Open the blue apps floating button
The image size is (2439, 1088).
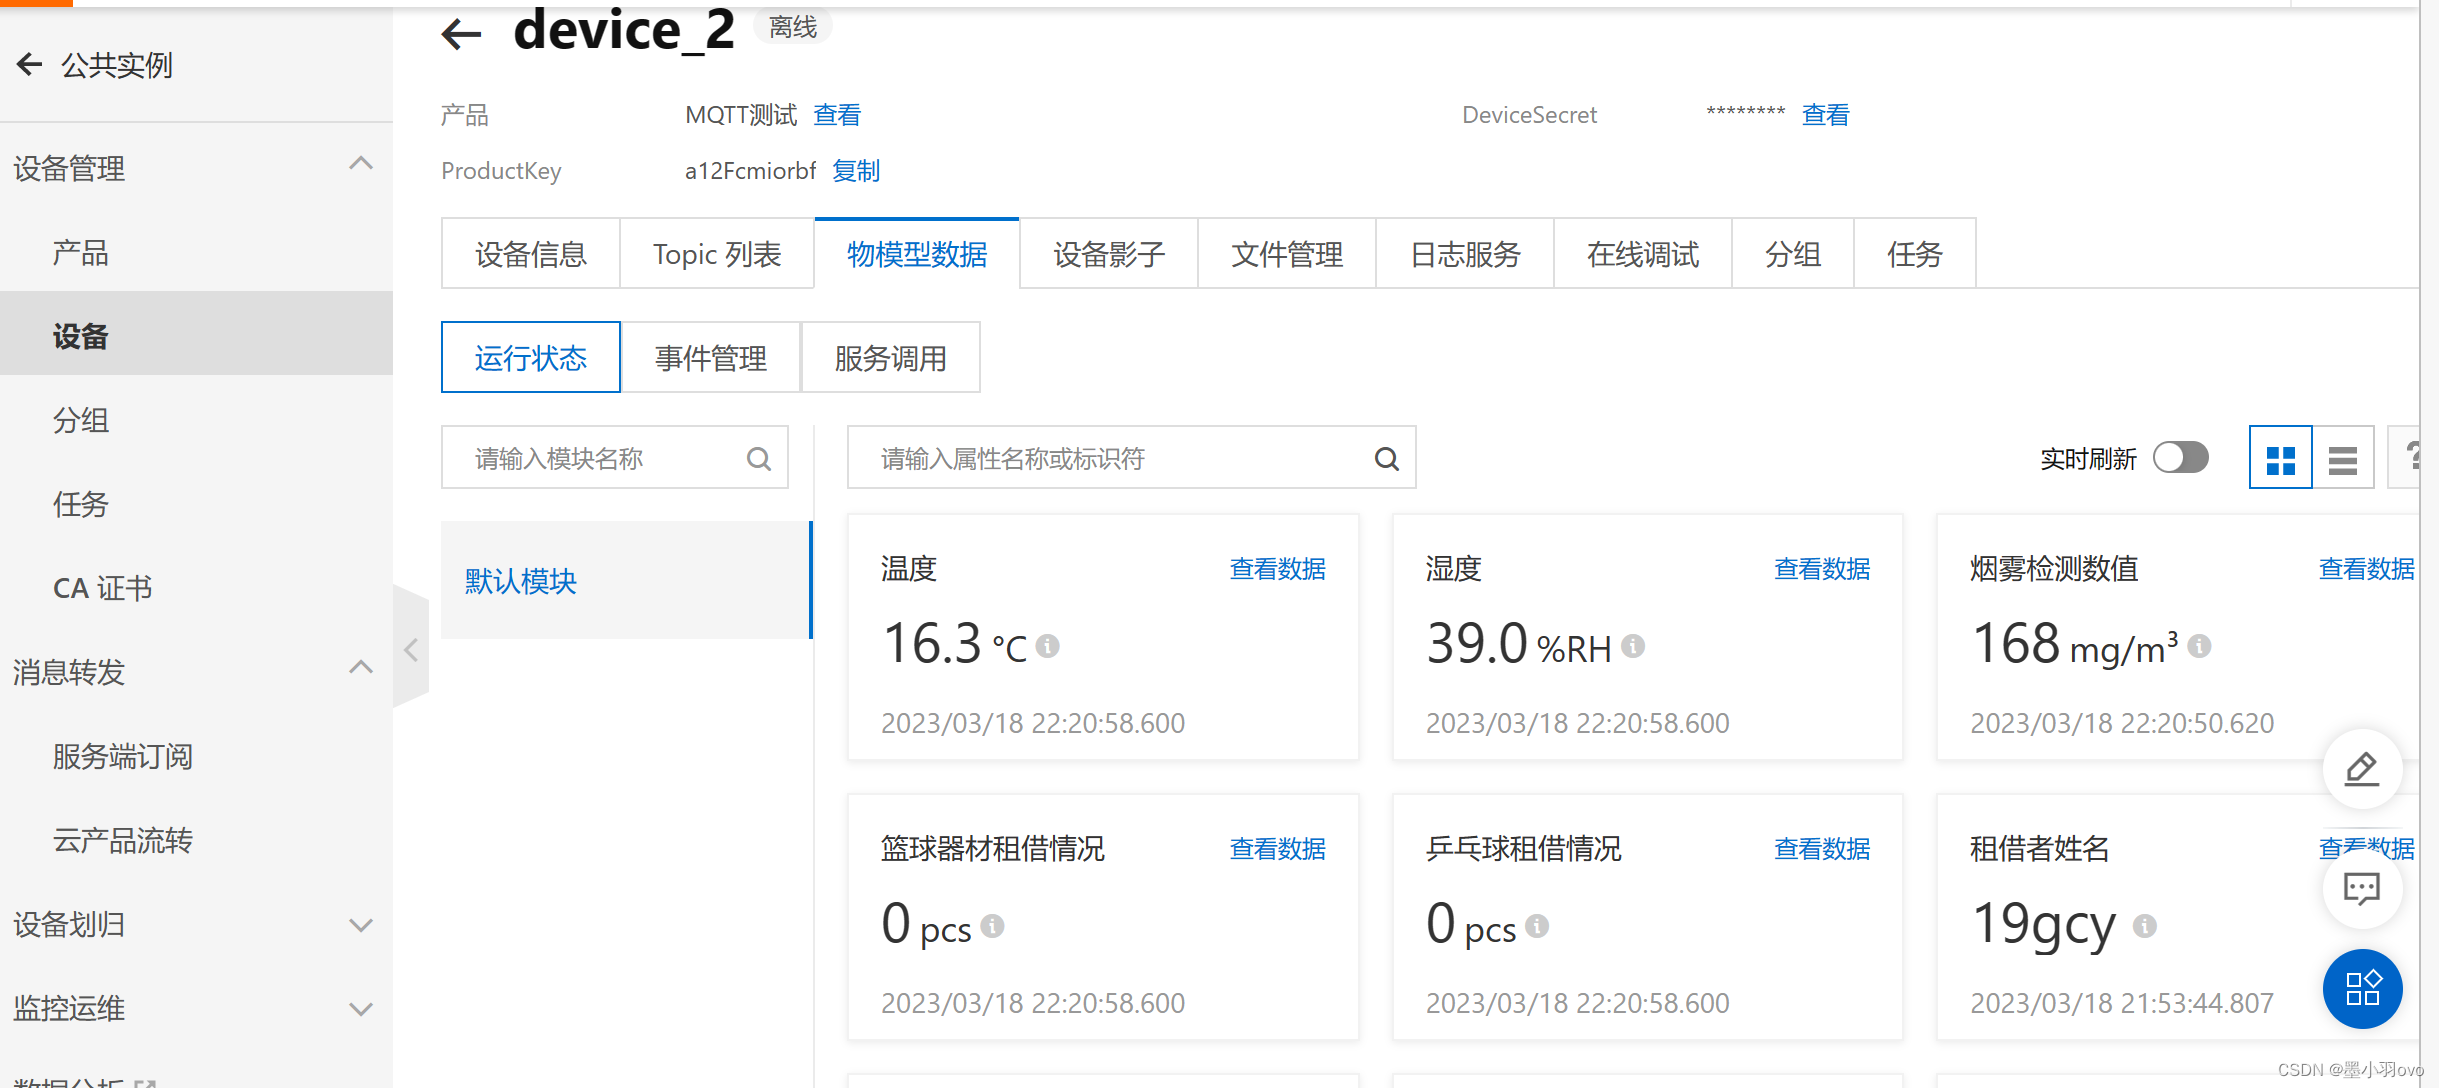tap(2362, 989)
